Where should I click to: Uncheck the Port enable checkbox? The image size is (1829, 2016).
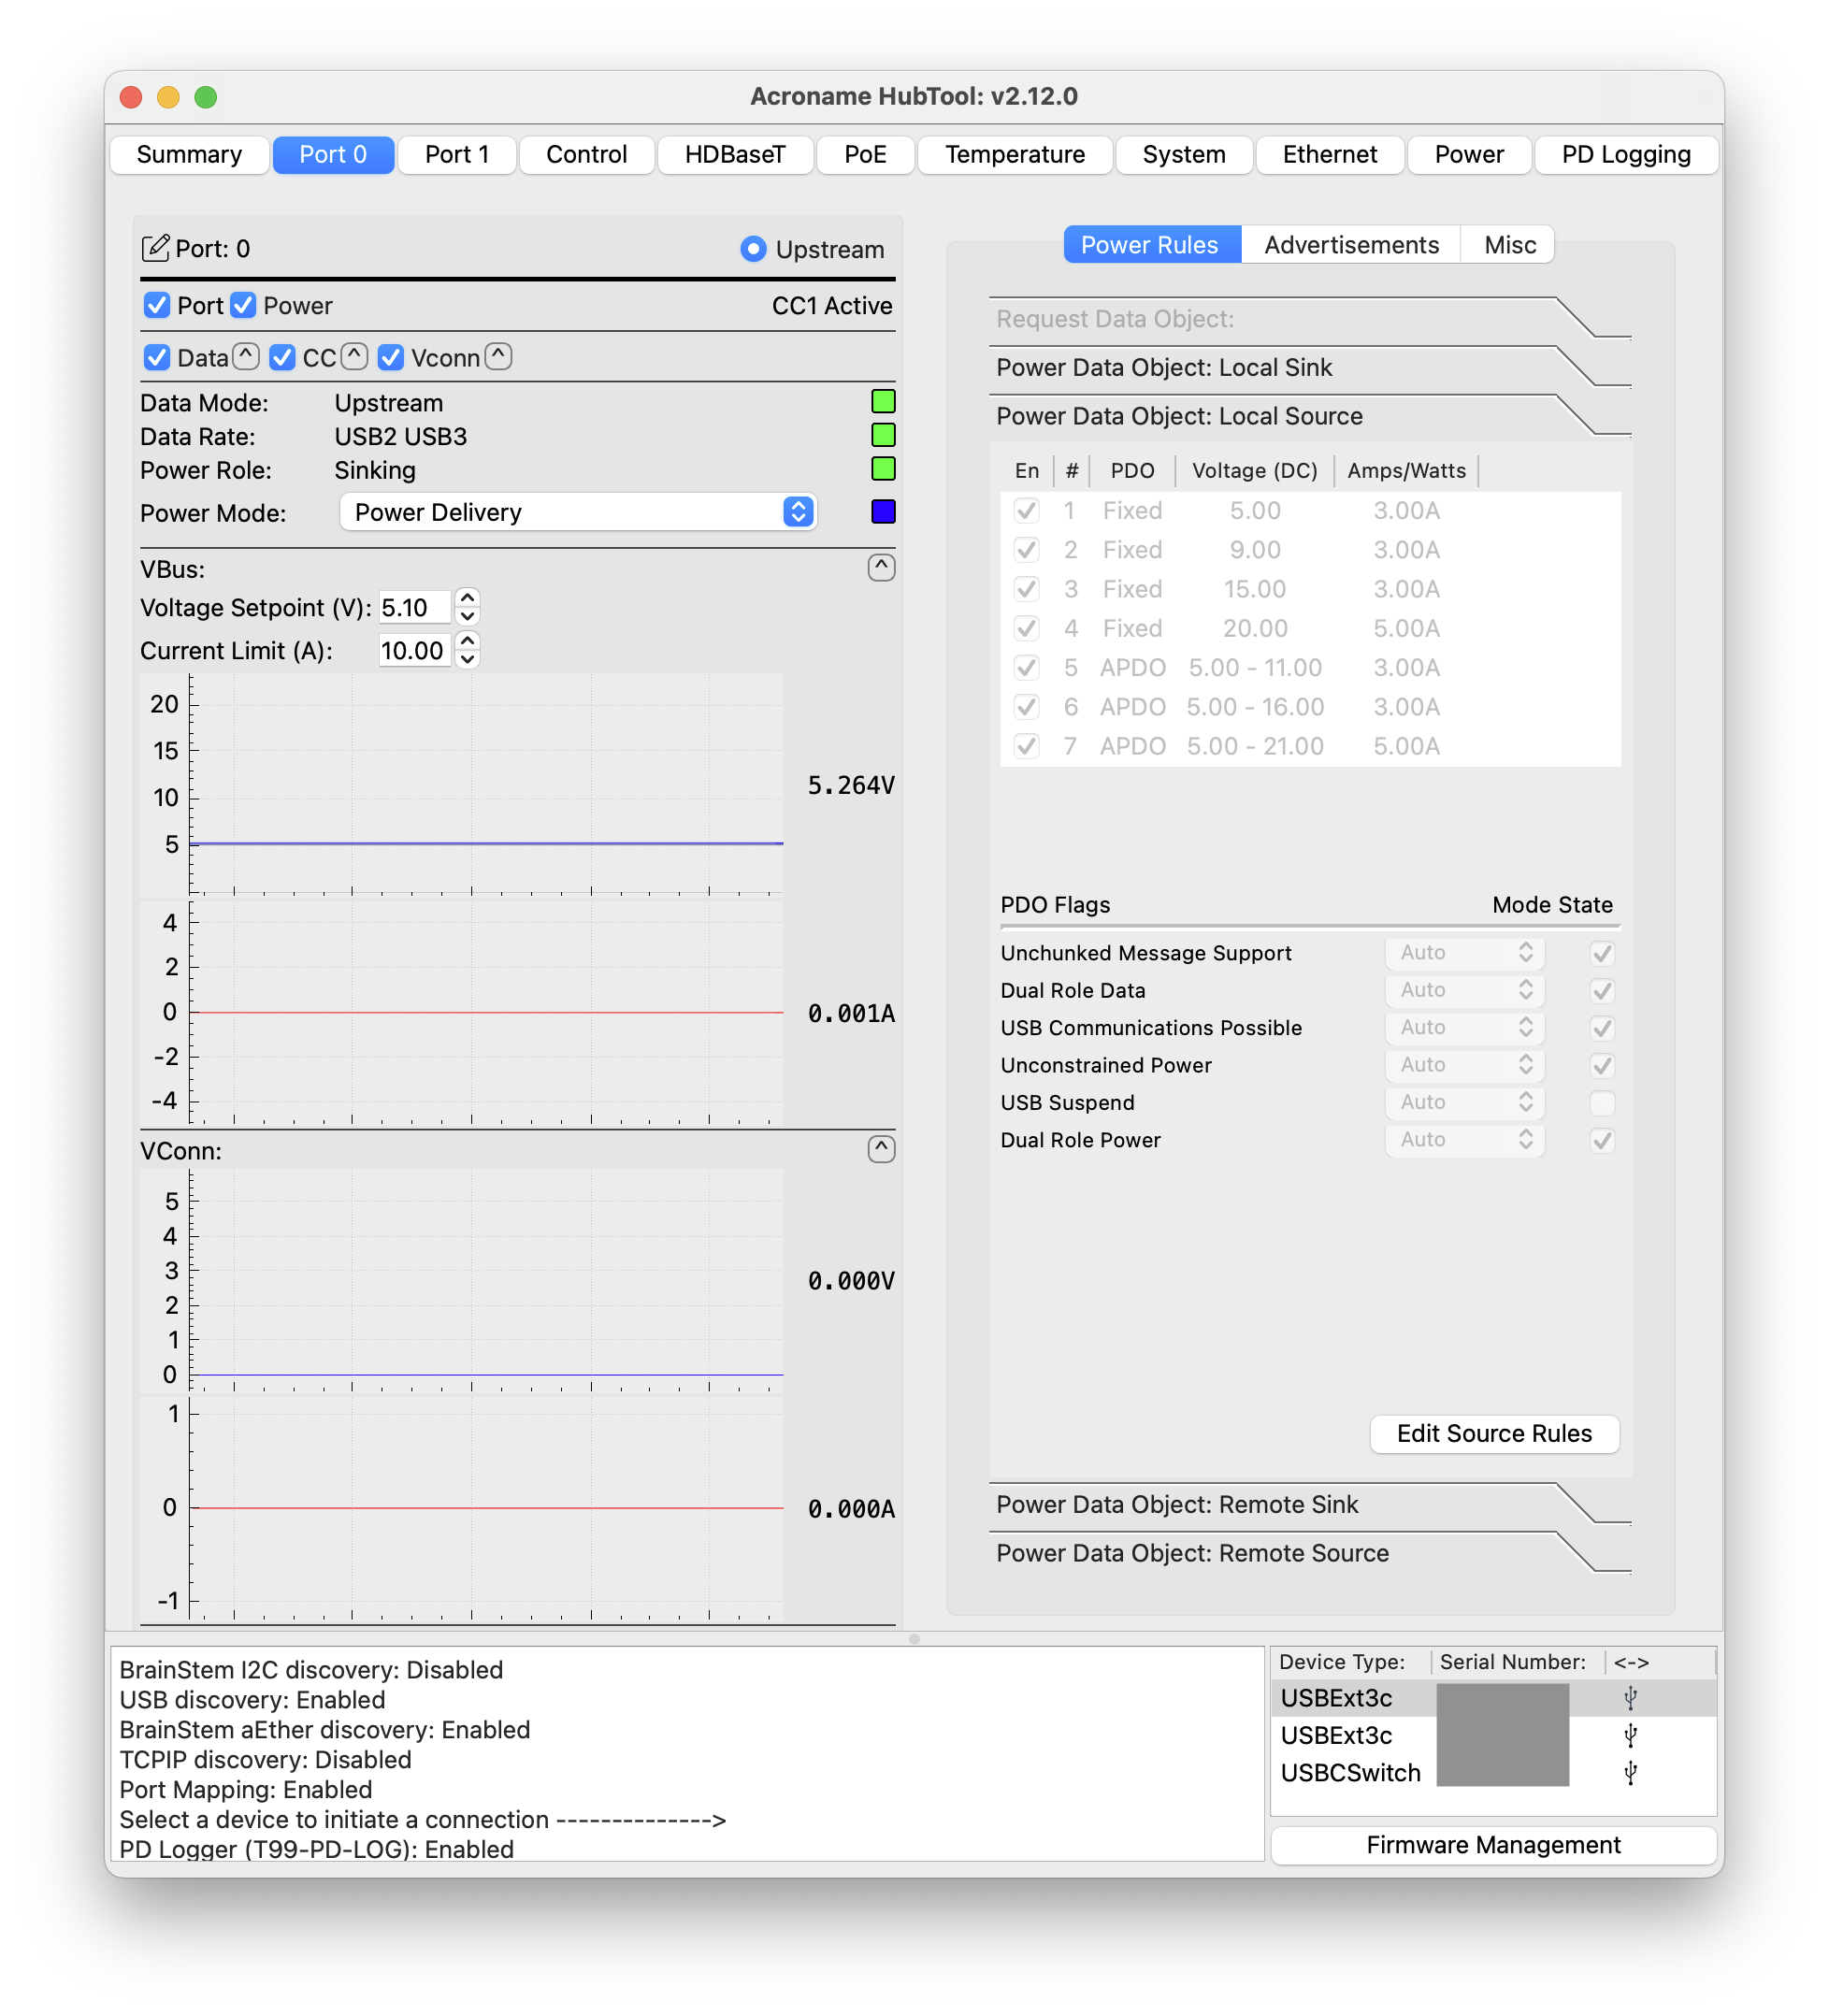tap(157, 305)
